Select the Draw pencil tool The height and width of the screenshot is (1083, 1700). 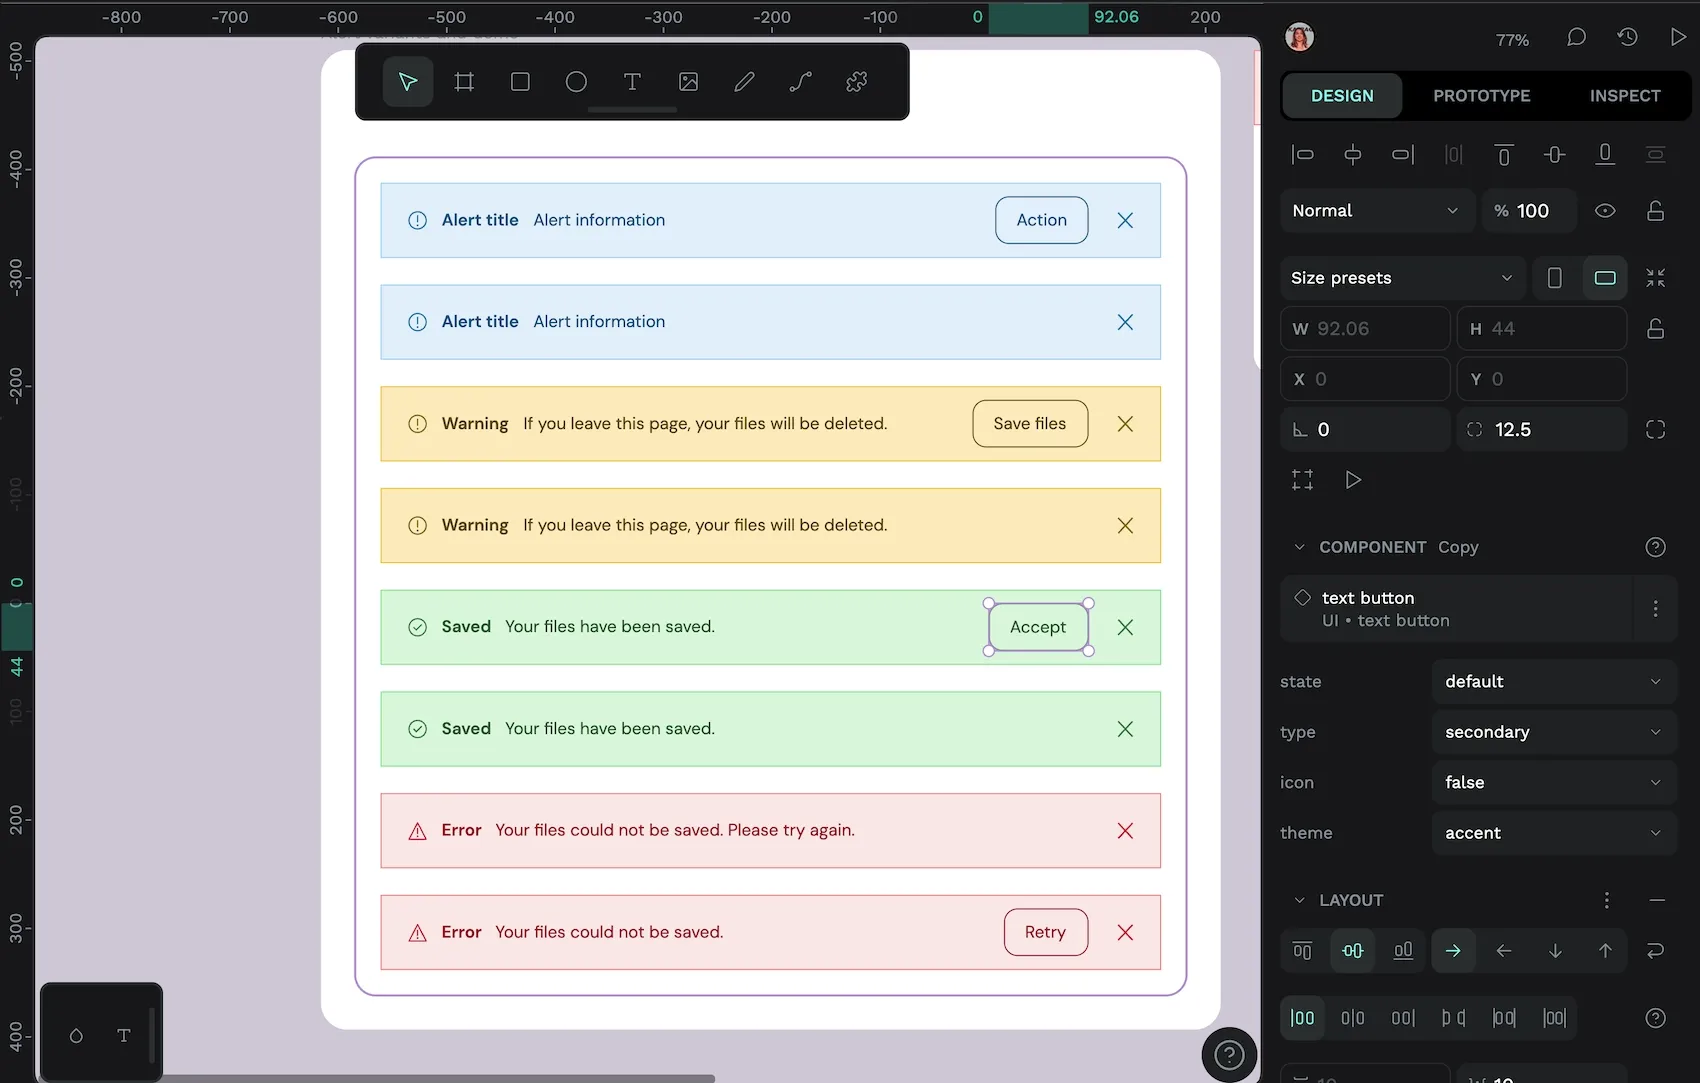(744, 82)
